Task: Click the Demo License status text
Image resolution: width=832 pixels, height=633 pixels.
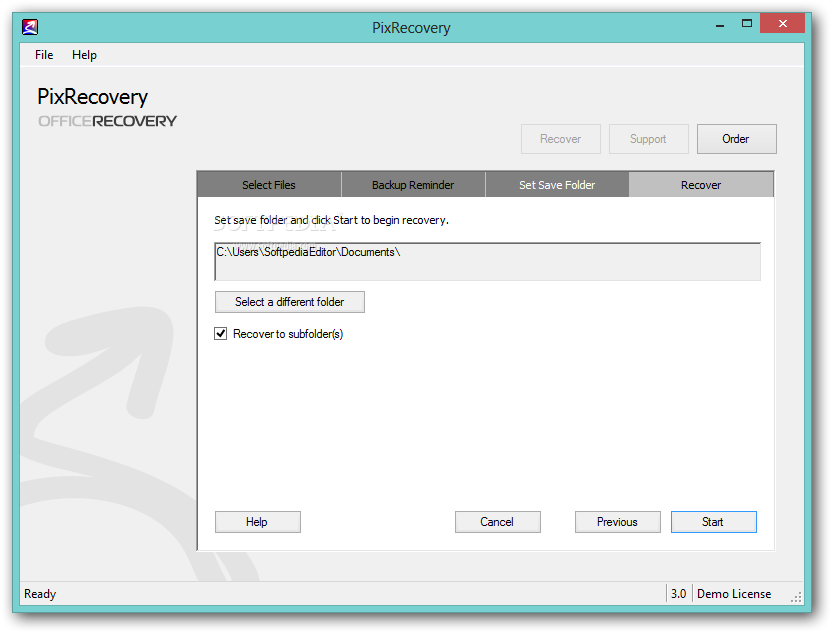Action: tap(734, 594)
